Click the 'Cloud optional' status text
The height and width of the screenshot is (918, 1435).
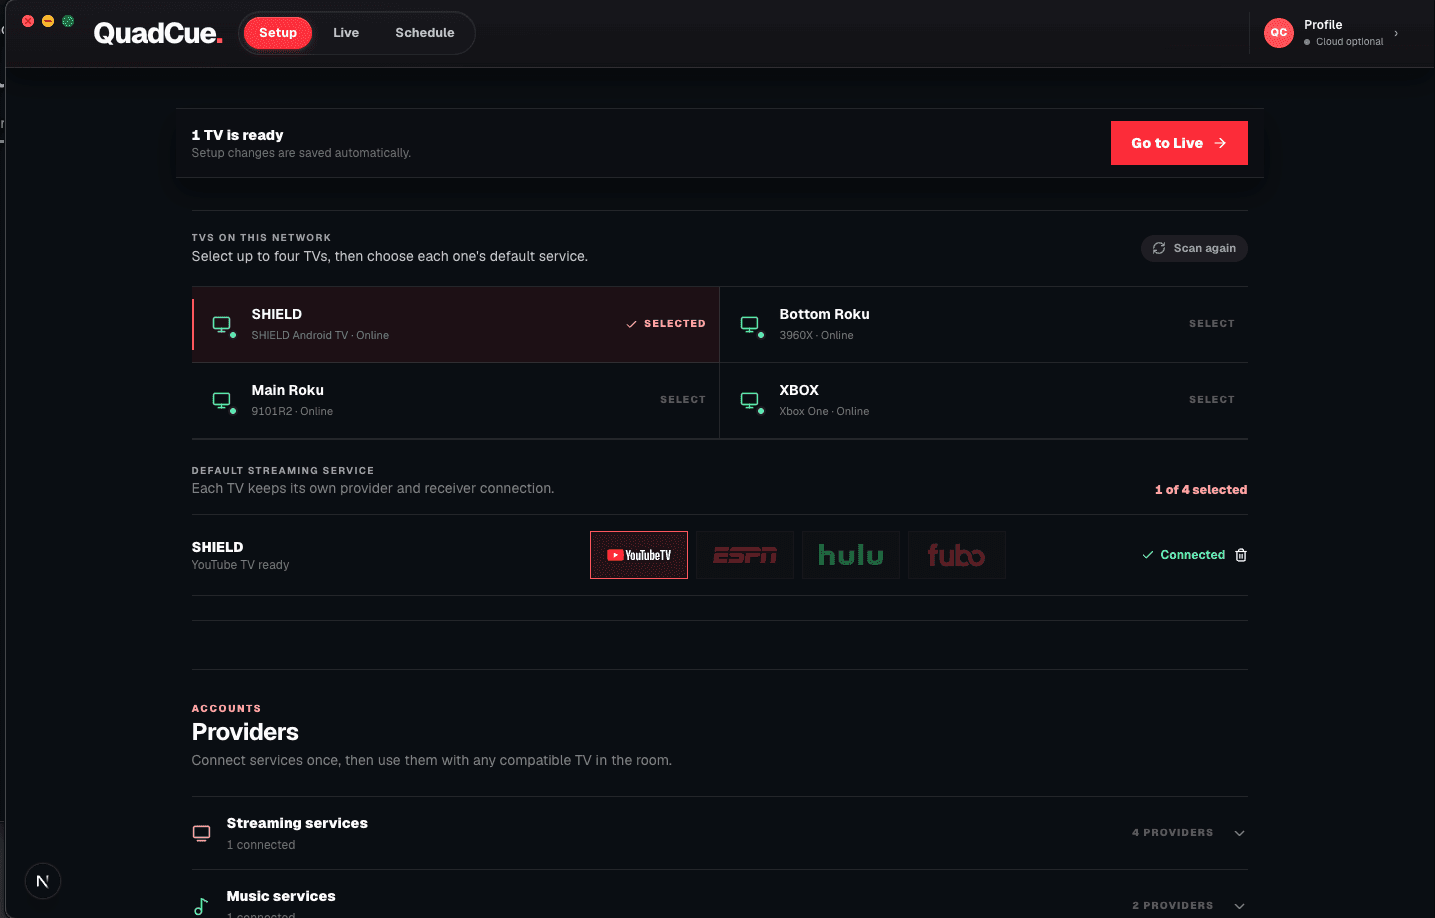[x=1350, y=42]
